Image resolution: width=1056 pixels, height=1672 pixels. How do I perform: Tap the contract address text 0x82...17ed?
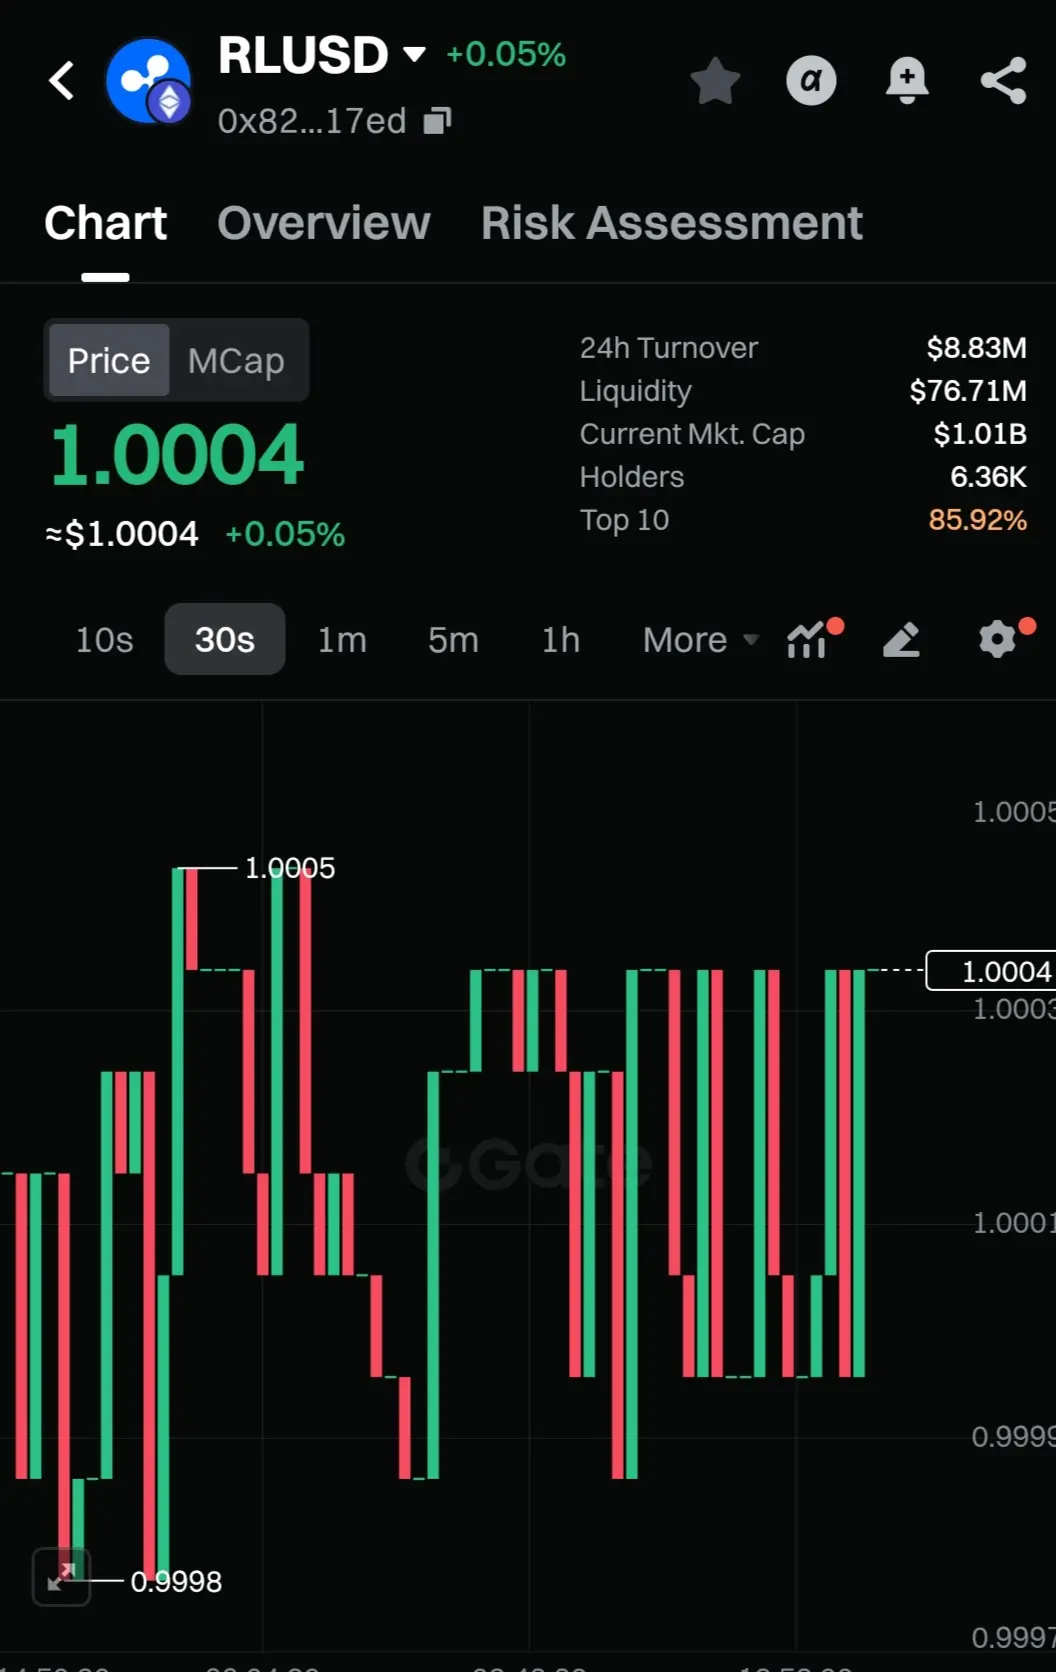pyautogui.click(x=312, y=121)
